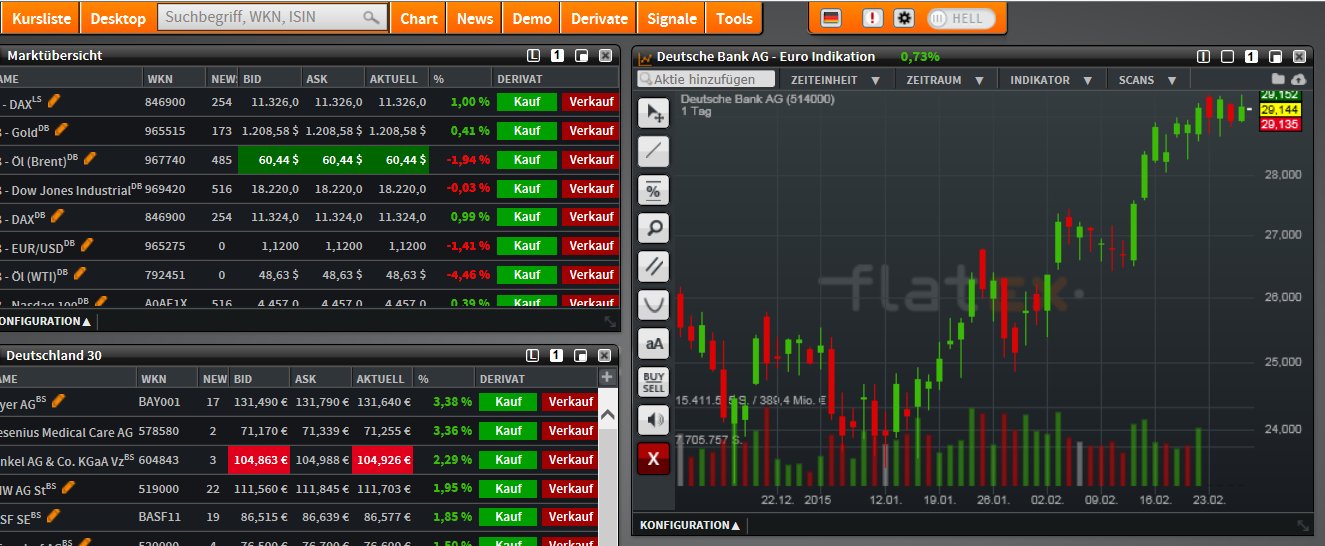Click the BUY SELL chart tool
The width and height of the screenshot is (1325, 546).
pos(654,381)
